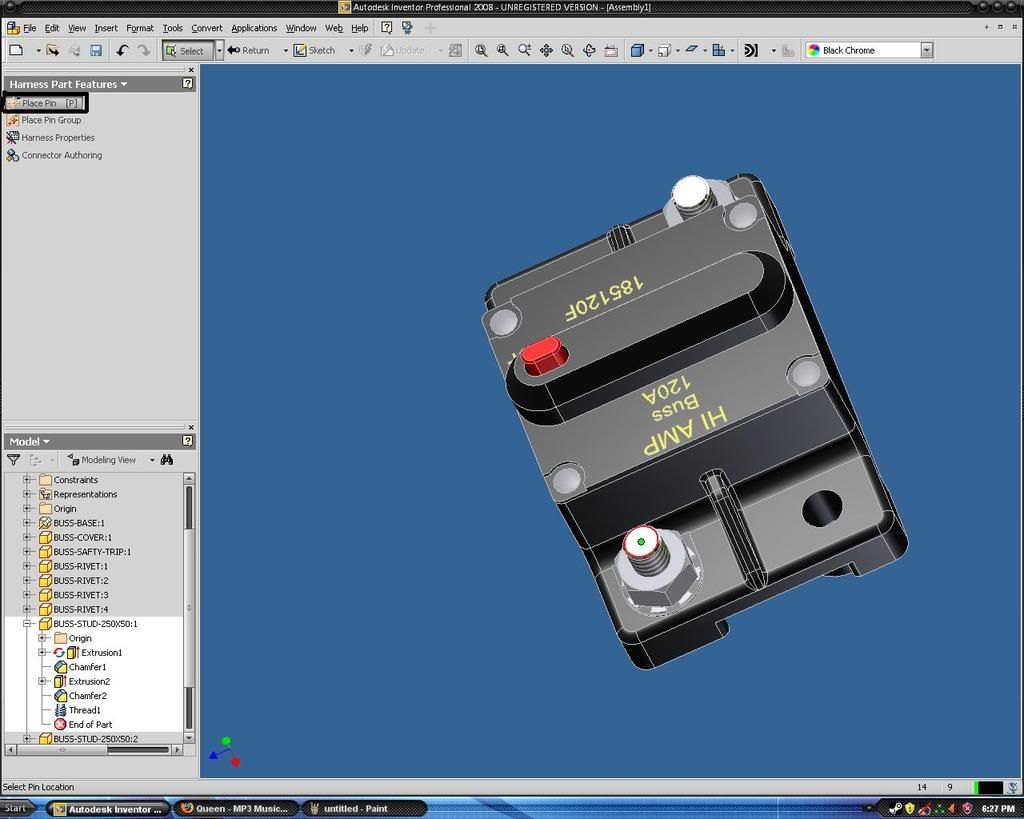Click the Redo arrow icon
This screenshot has height=819, width=1024.
pos(144,50)
